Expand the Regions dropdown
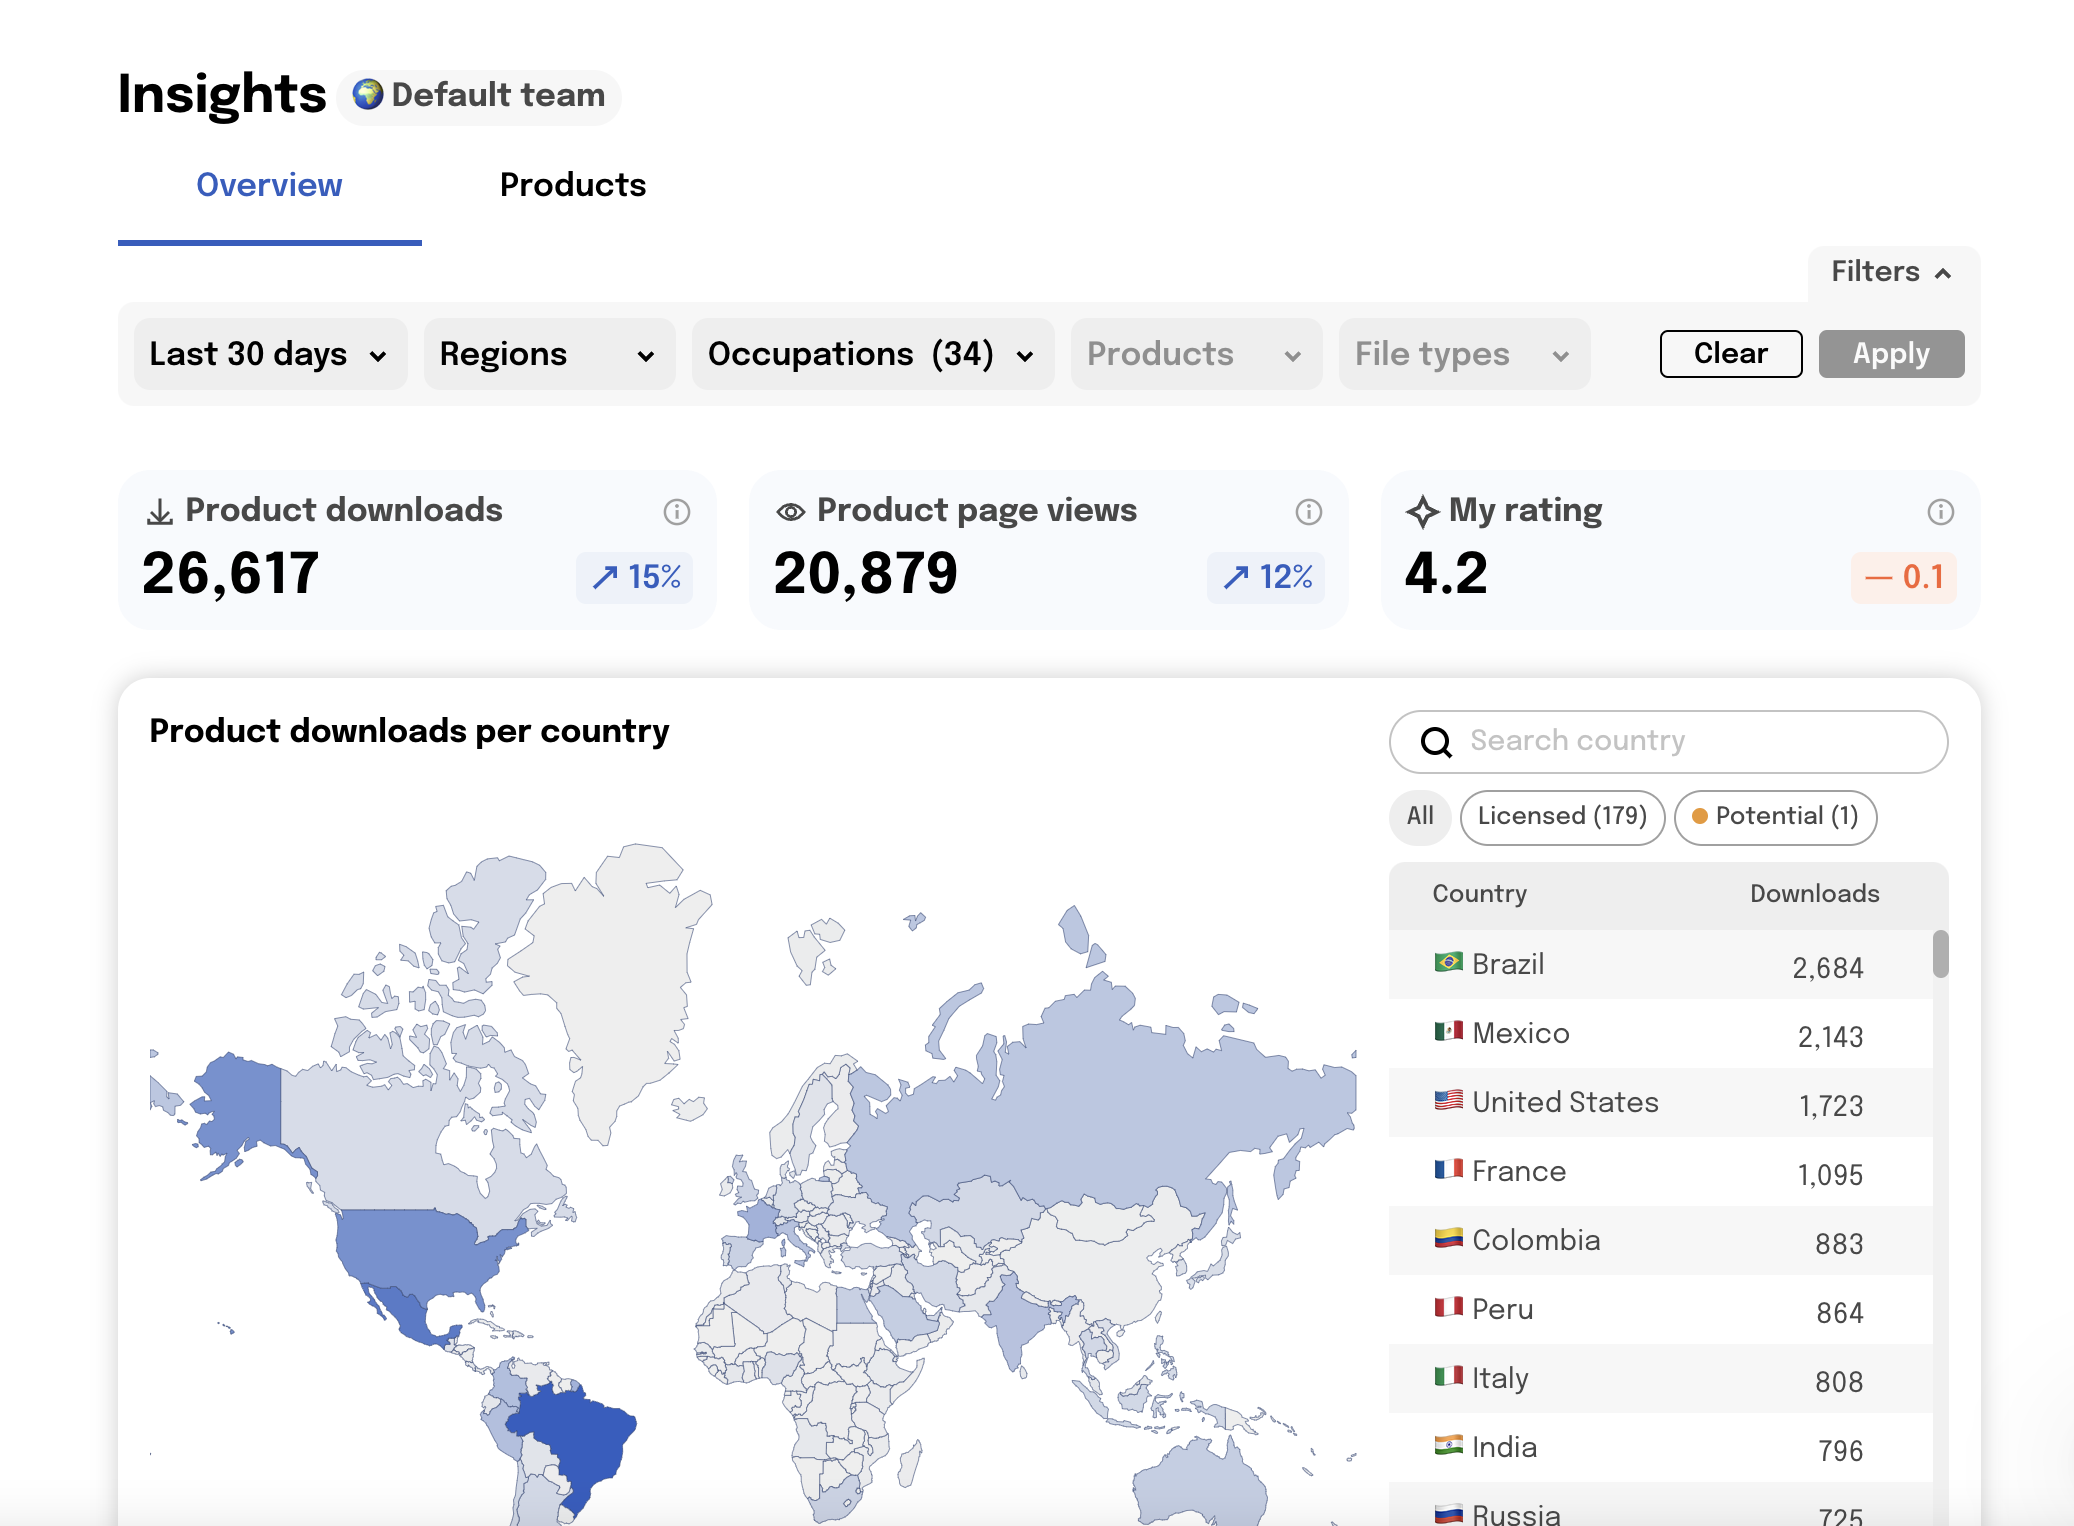The height and width of the screenshot is (1526, 2074). 548,354
